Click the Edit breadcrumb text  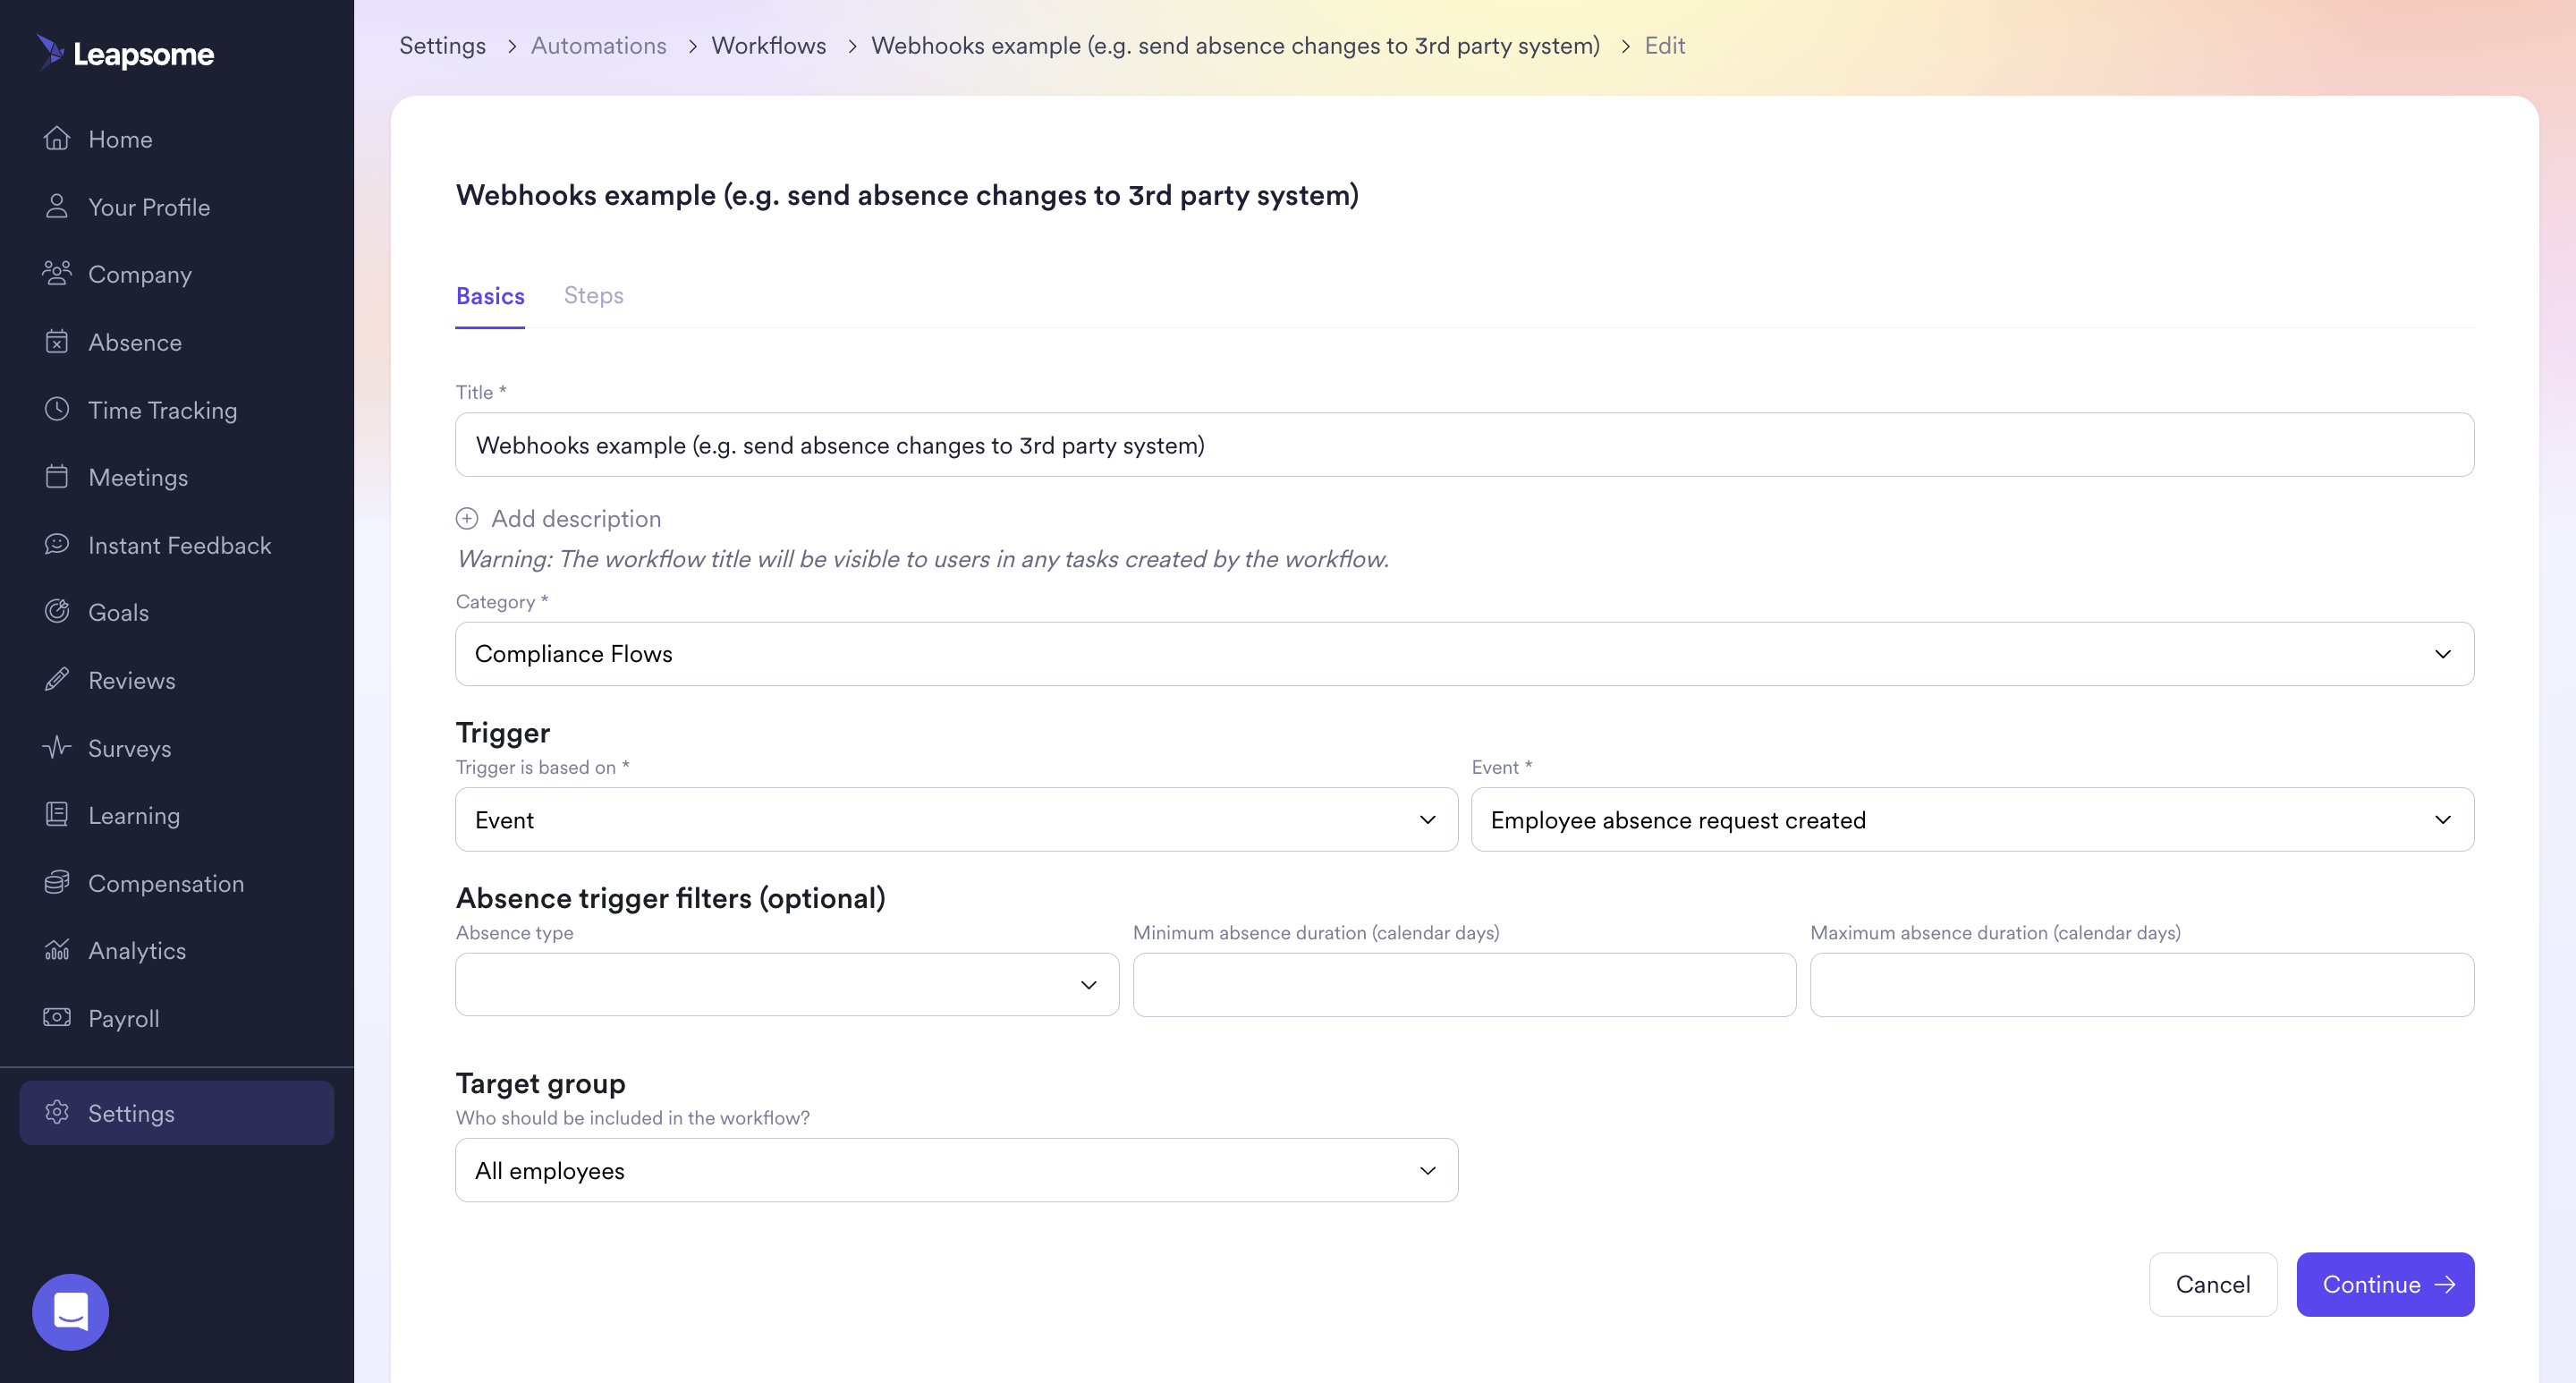[1665, 45]
